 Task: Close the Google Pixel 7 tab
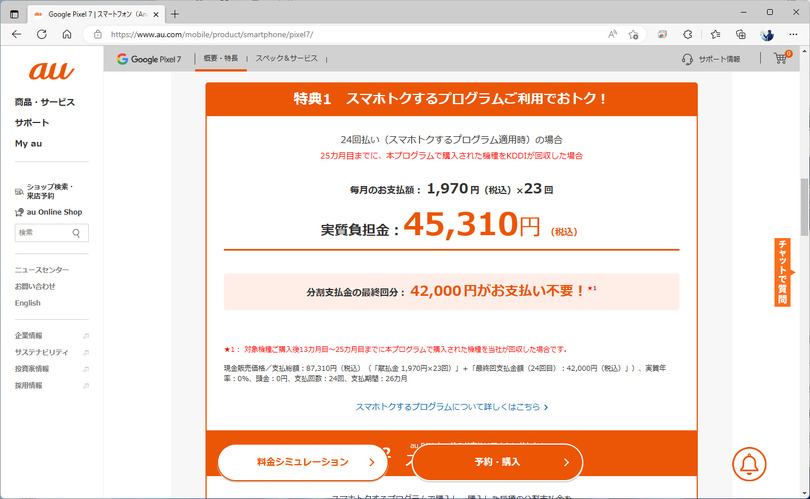click(156, 14)
